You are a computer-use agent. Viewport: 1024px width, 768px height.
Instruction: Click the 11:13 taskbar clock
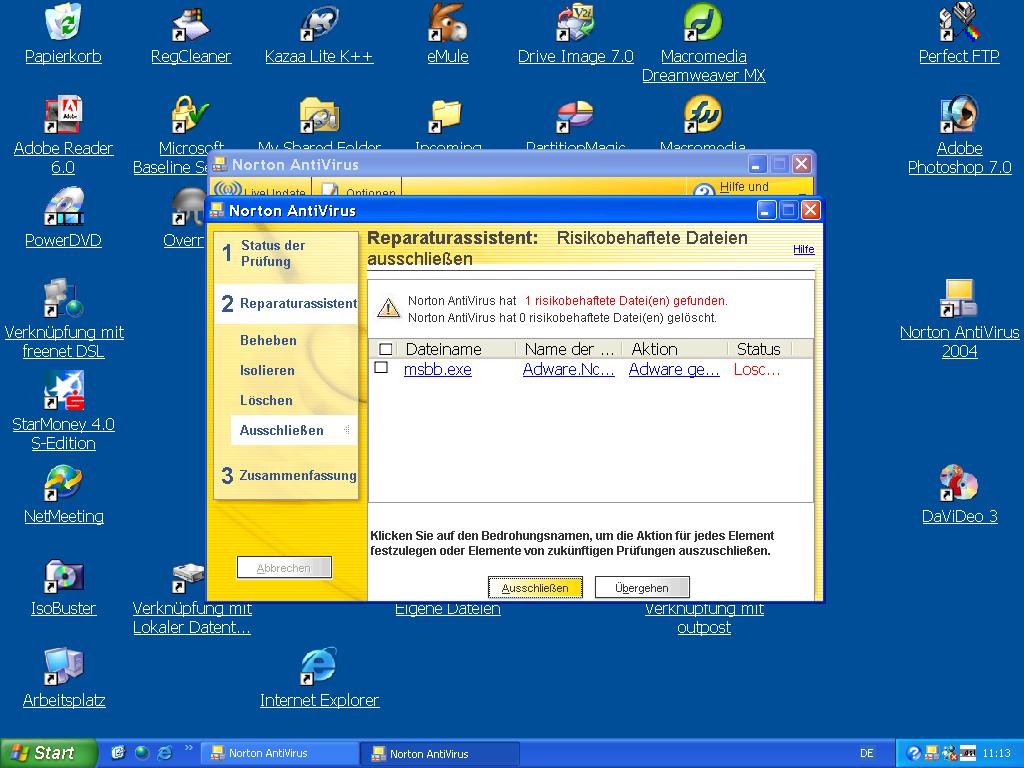click(x=997, y=753)
